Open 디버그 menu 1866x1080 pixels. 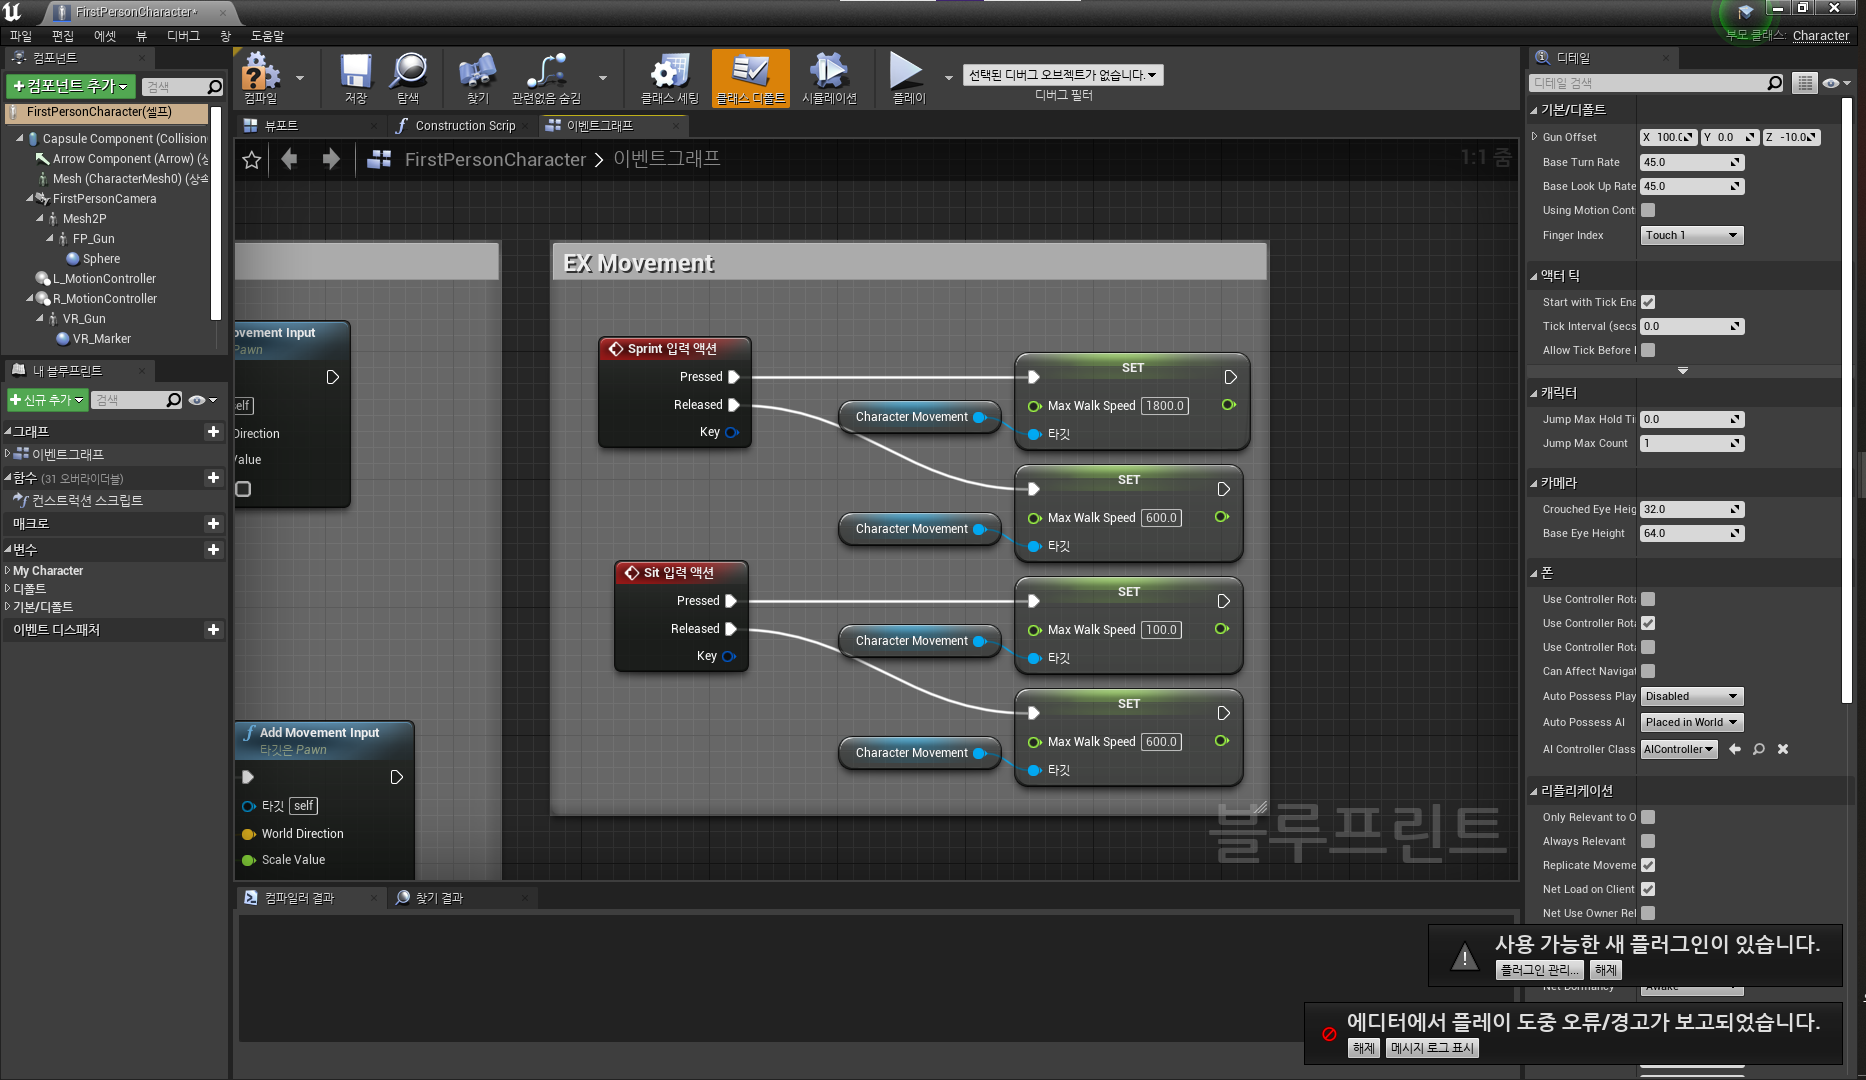(x=183, y=36)
